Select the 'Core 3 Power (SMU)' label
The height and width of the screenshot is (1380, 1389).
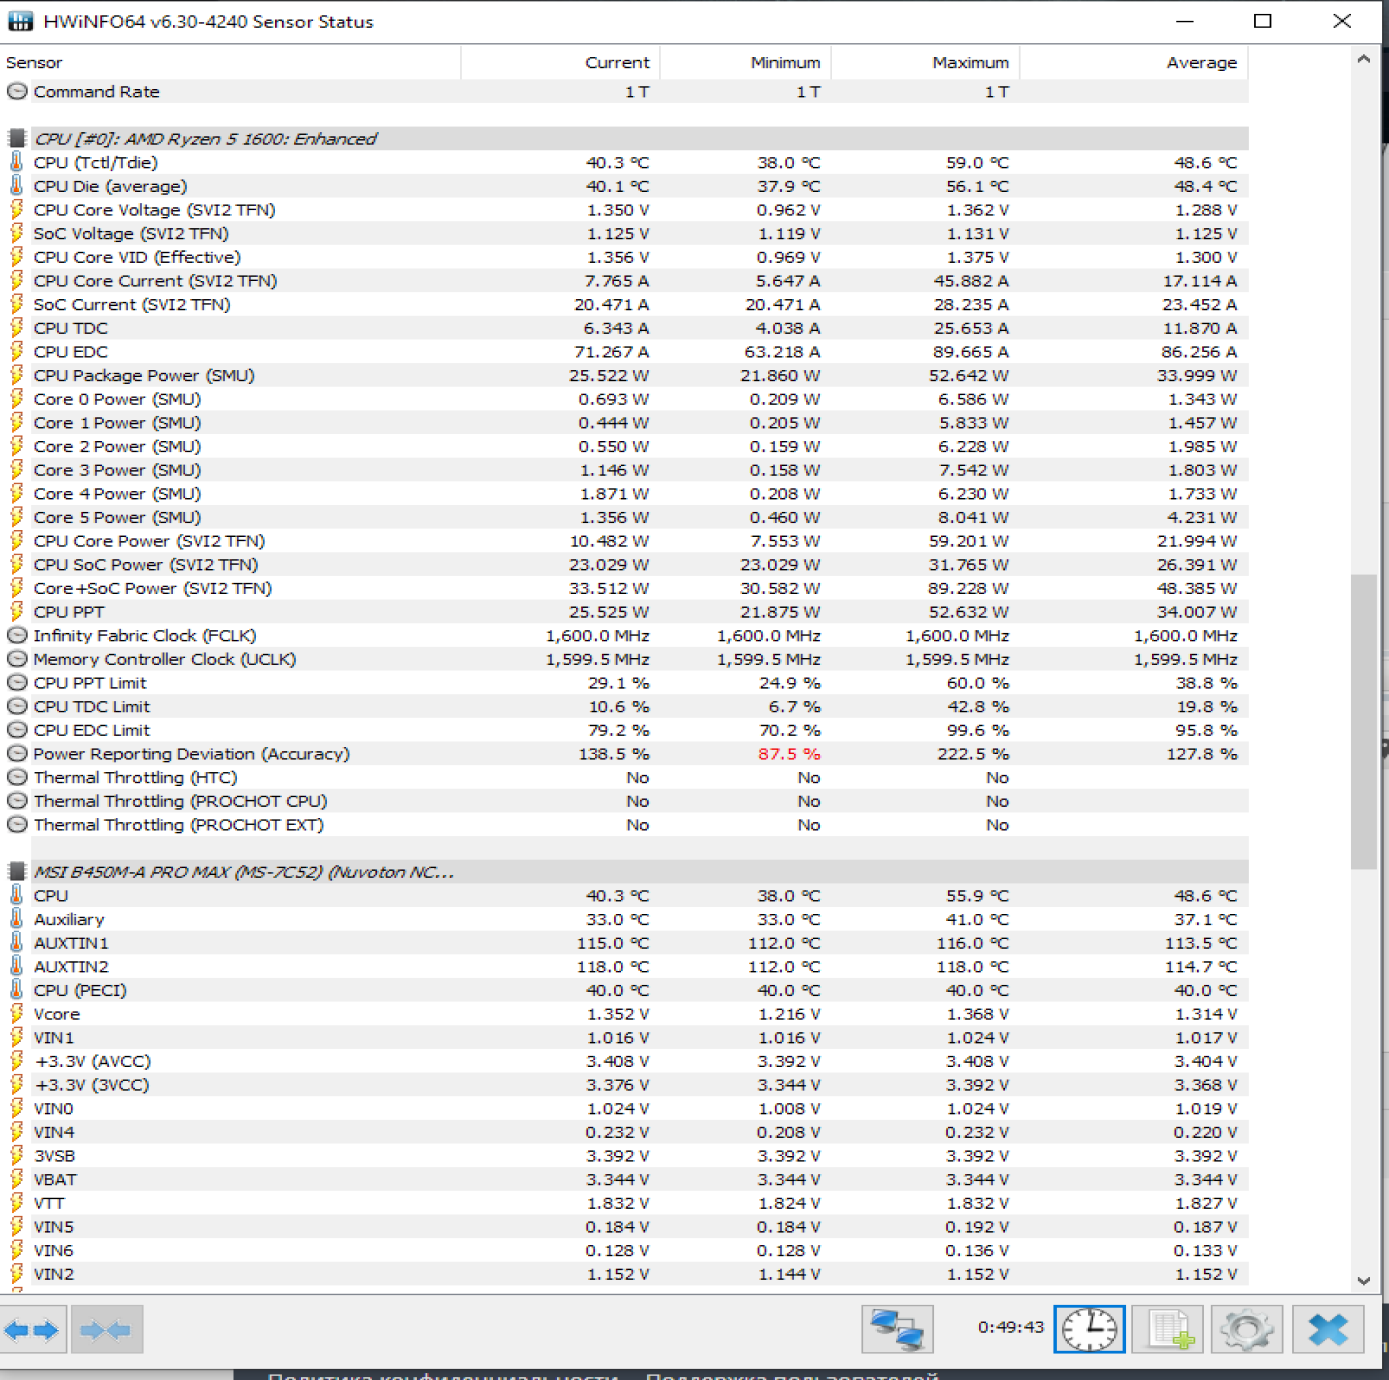pos(117,470)
